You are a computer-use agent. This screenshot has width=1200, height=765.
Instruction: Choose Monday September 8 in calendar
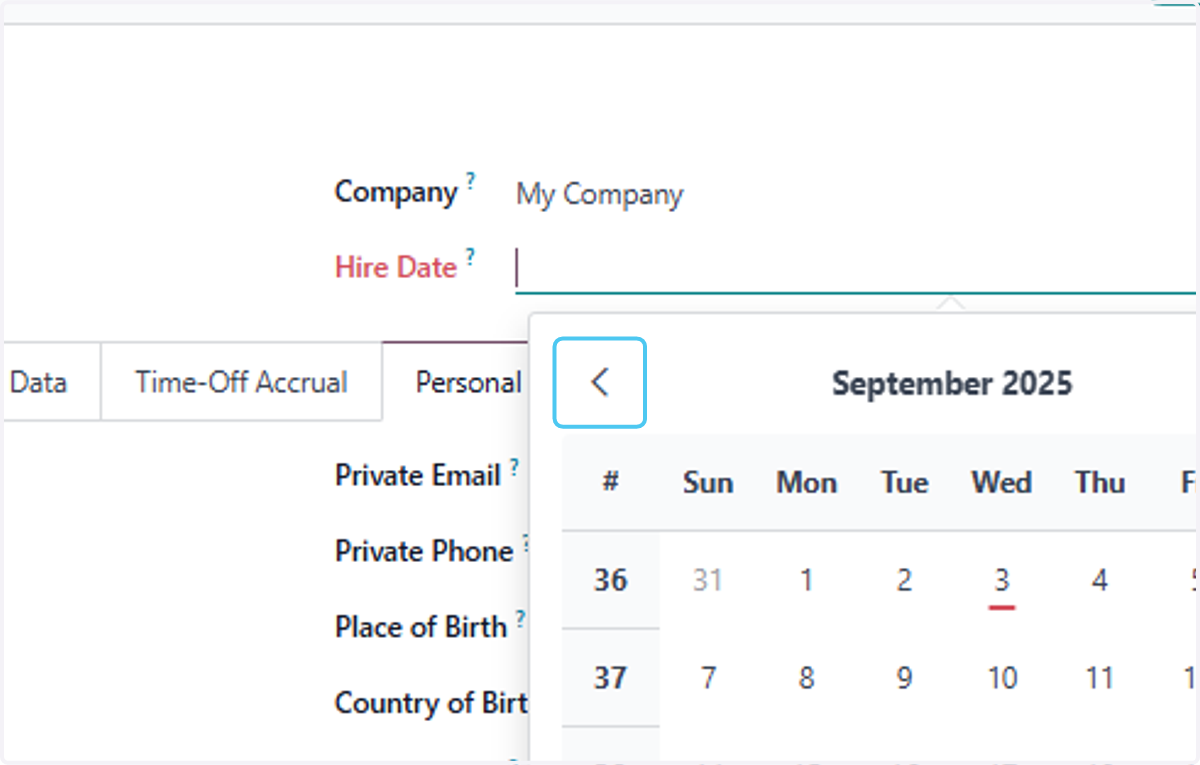pyautogui.click(x=806, y=678)
